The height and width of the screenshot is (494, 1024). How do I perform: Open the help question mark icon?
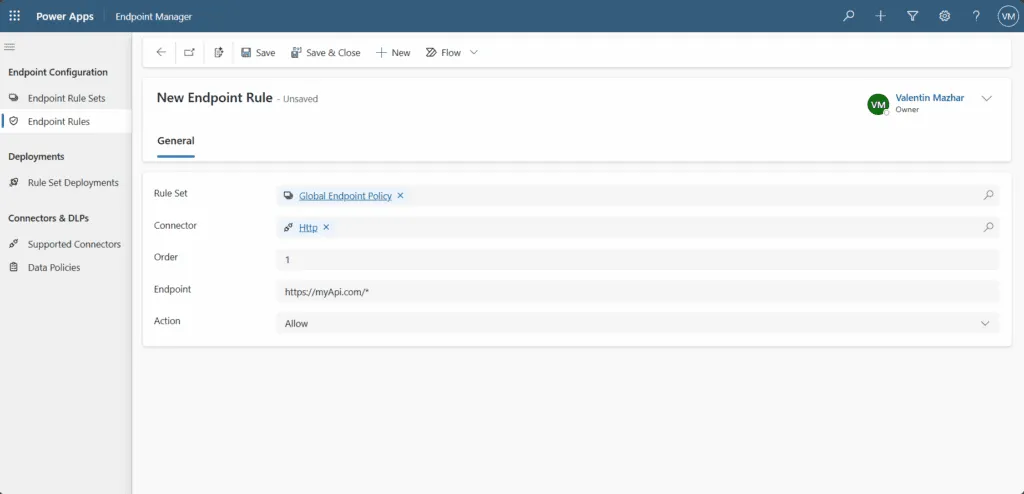tap(976, 16)
